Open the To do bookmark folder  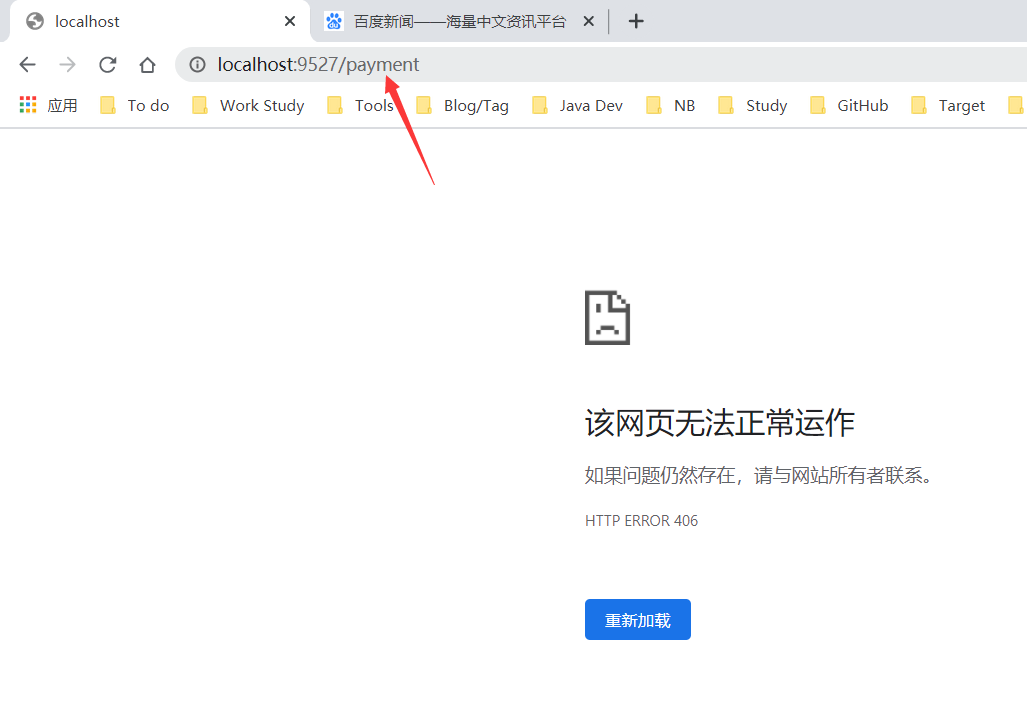(x=135, y=105)
